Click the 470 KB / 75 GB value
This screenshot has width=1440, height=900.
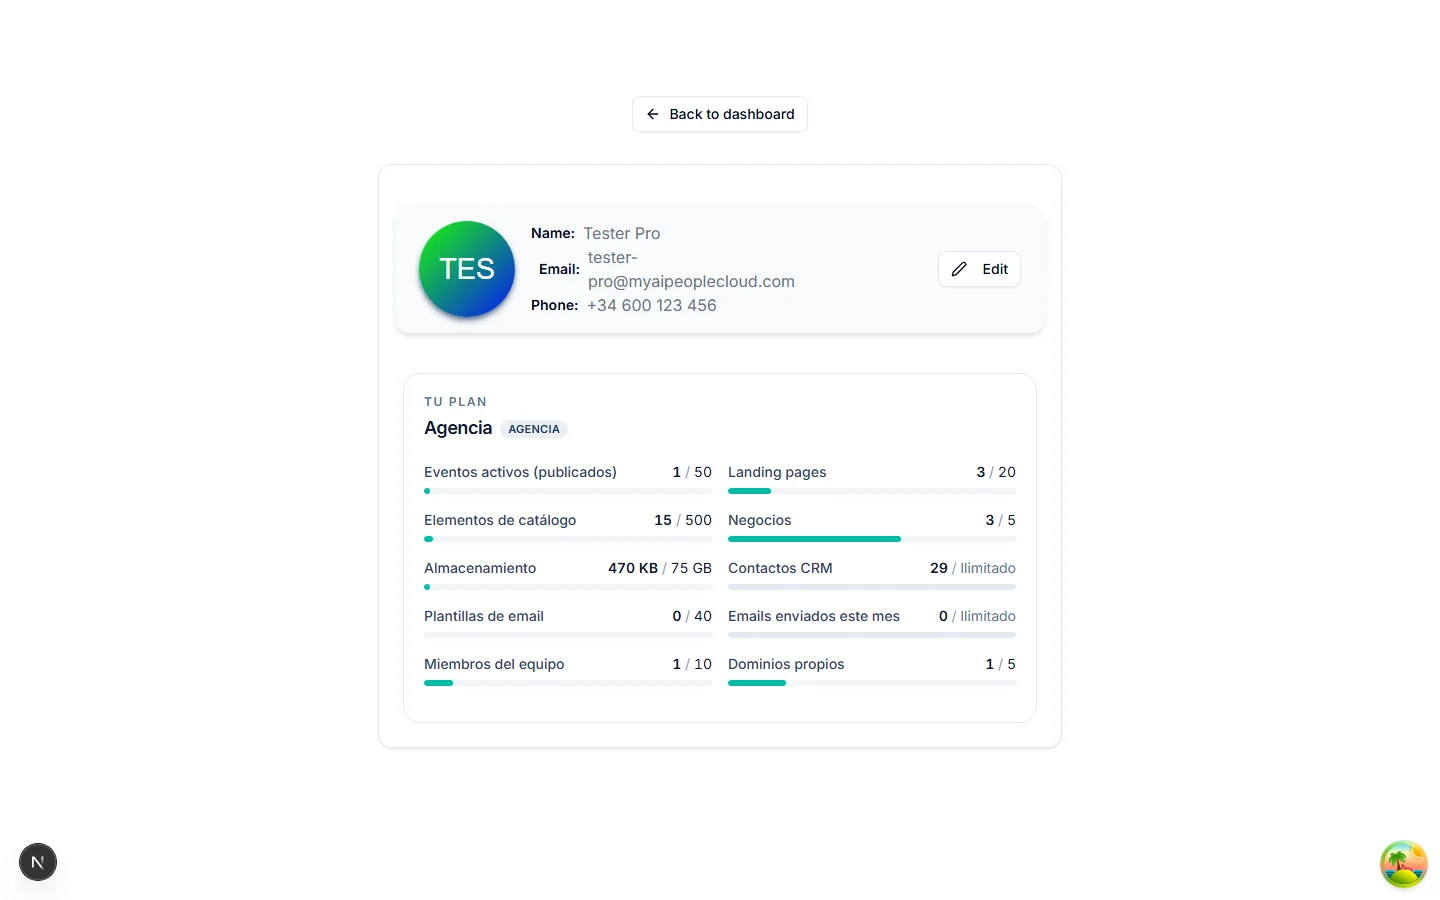(x=660, y=568)
